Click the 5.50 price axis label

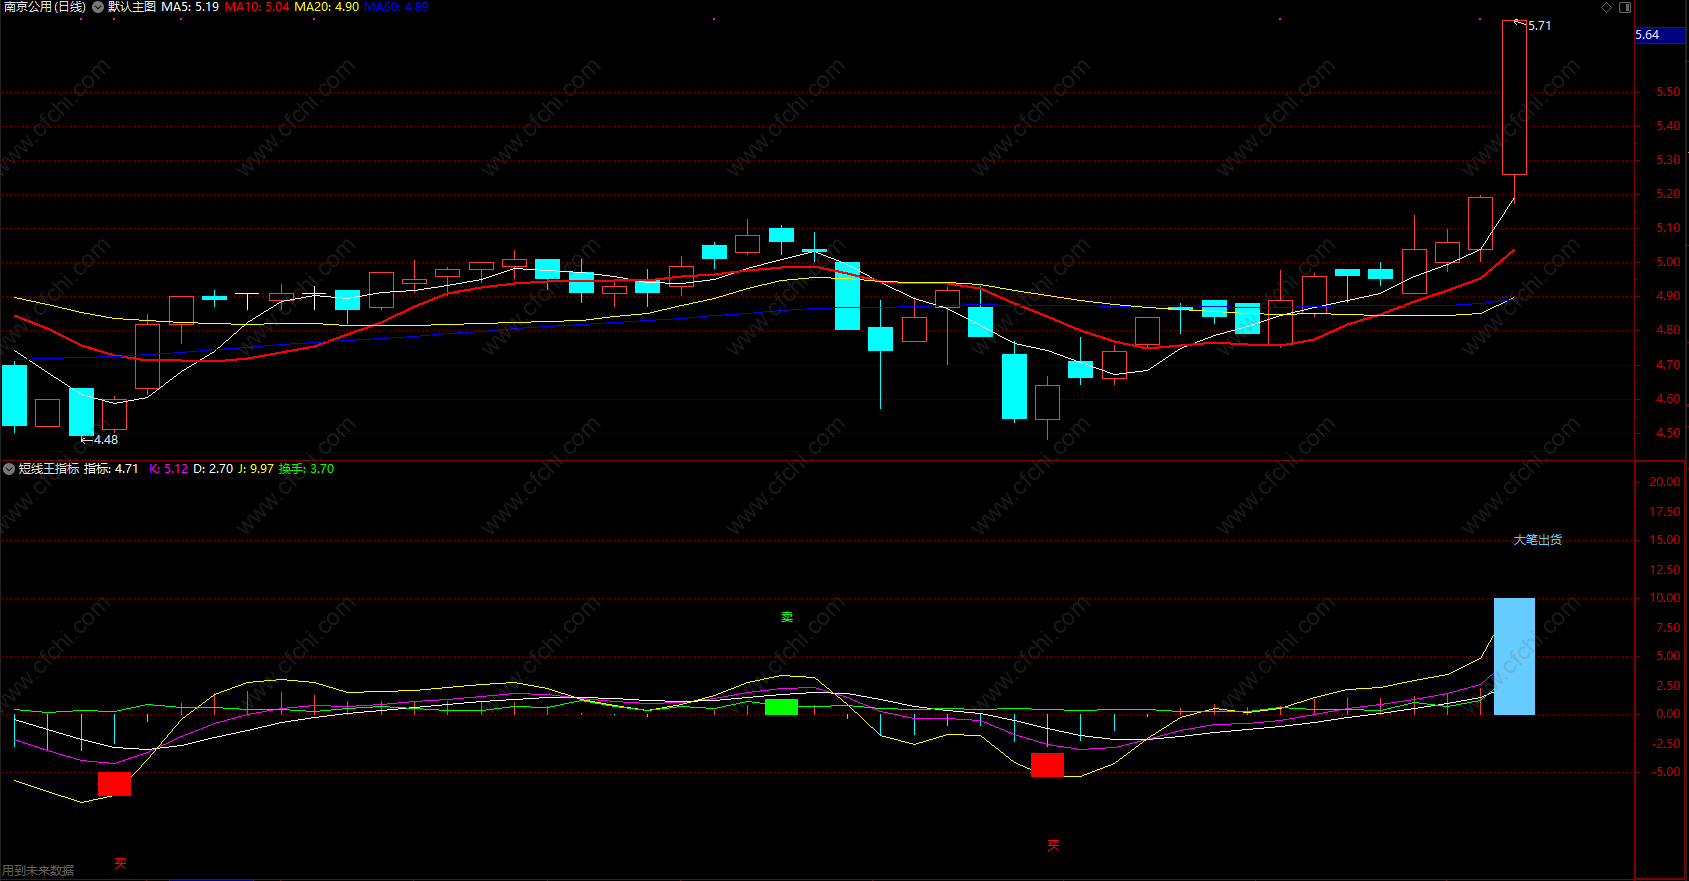1668,92
